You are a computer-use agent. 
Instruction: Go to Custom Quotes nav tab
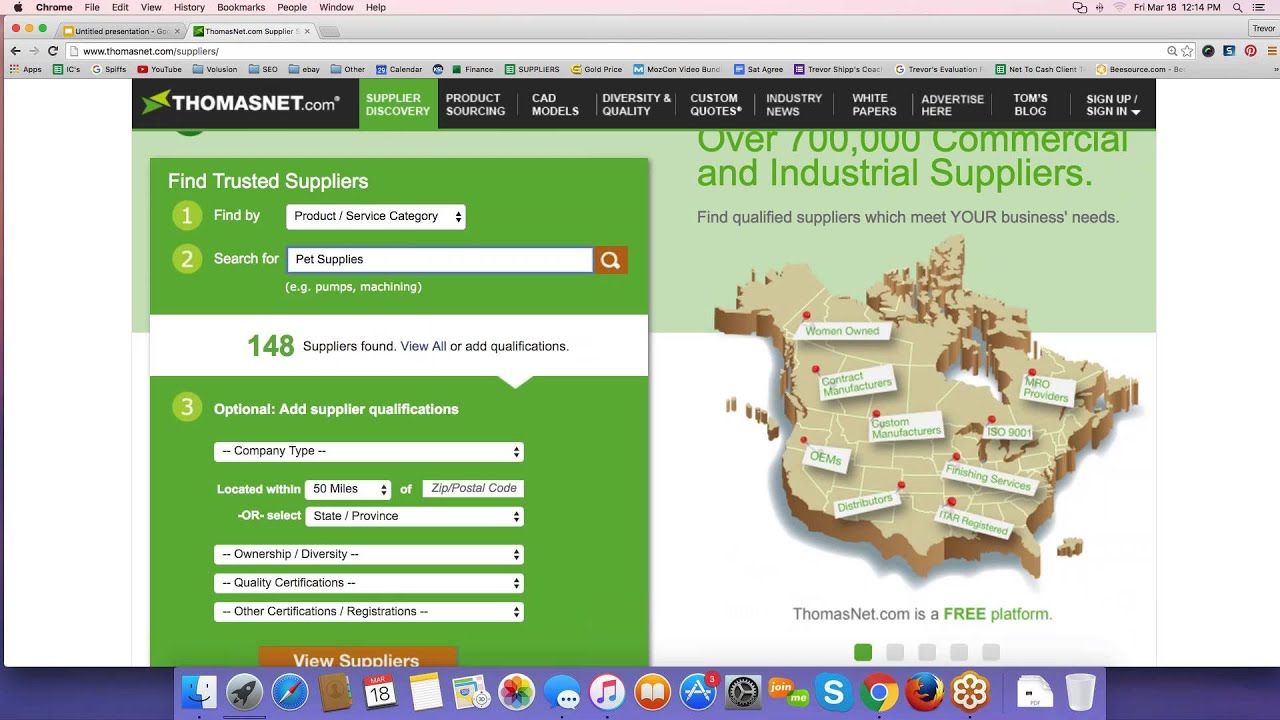715,105
